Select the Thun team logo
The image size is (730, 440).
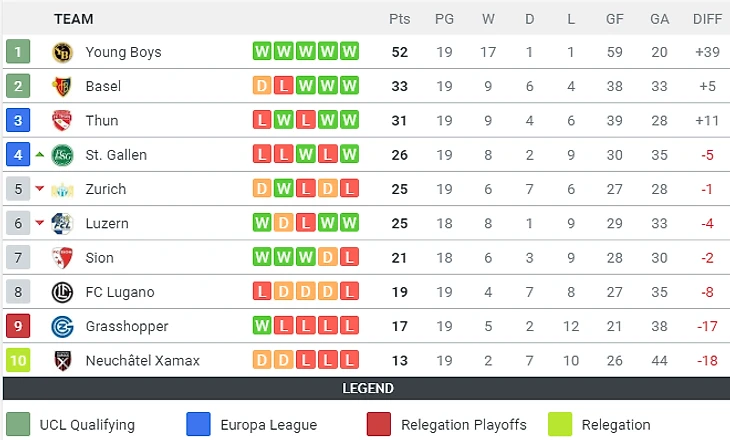[x=63, y=121]
